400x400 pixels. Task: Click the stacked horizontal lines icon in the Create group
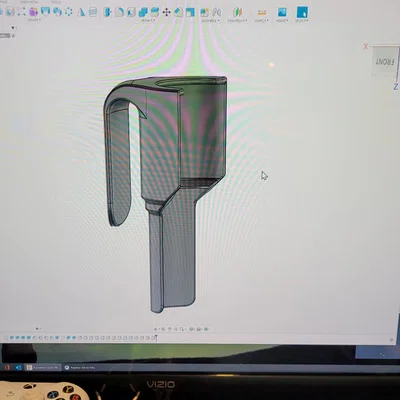tap(93, 12)
